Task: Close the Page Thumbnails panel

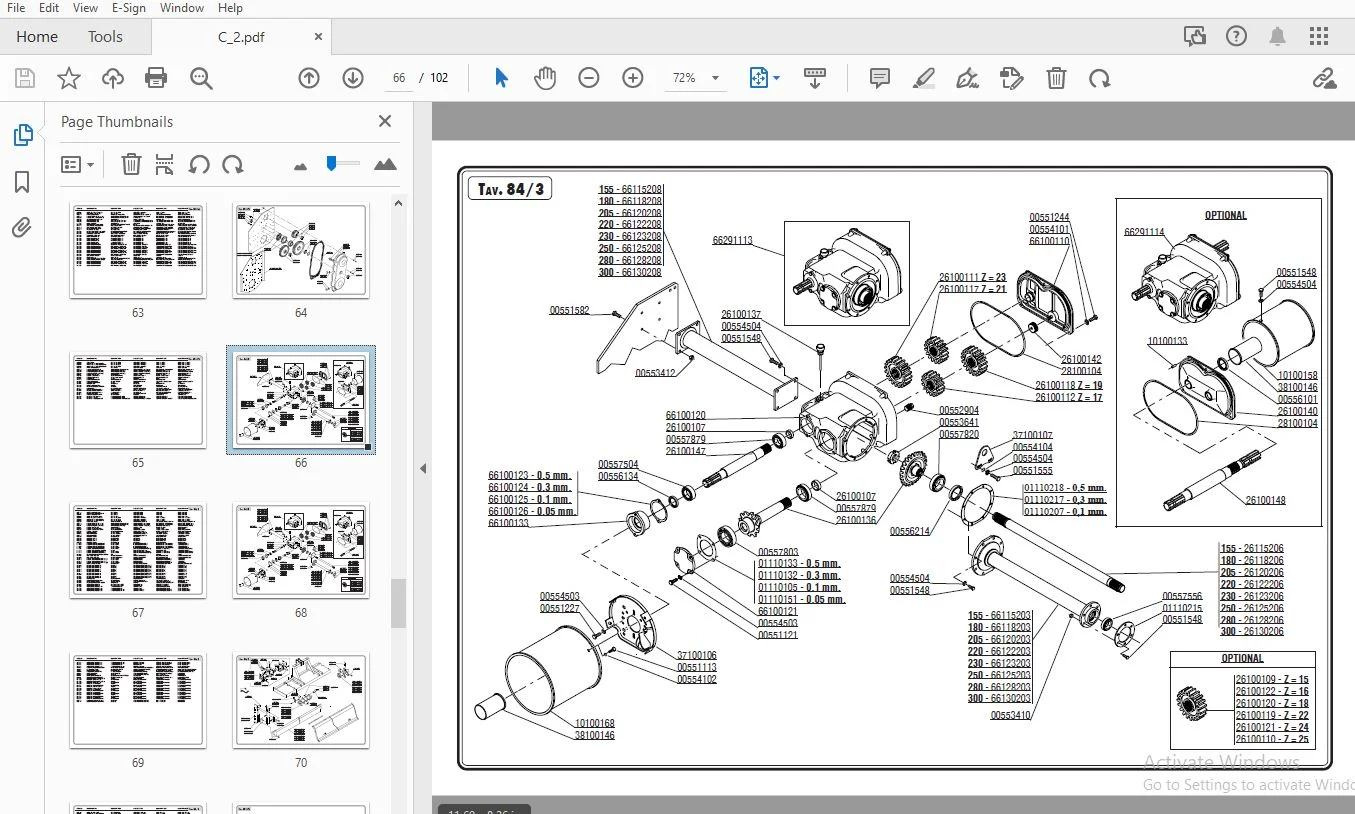Action: [385, 121]
